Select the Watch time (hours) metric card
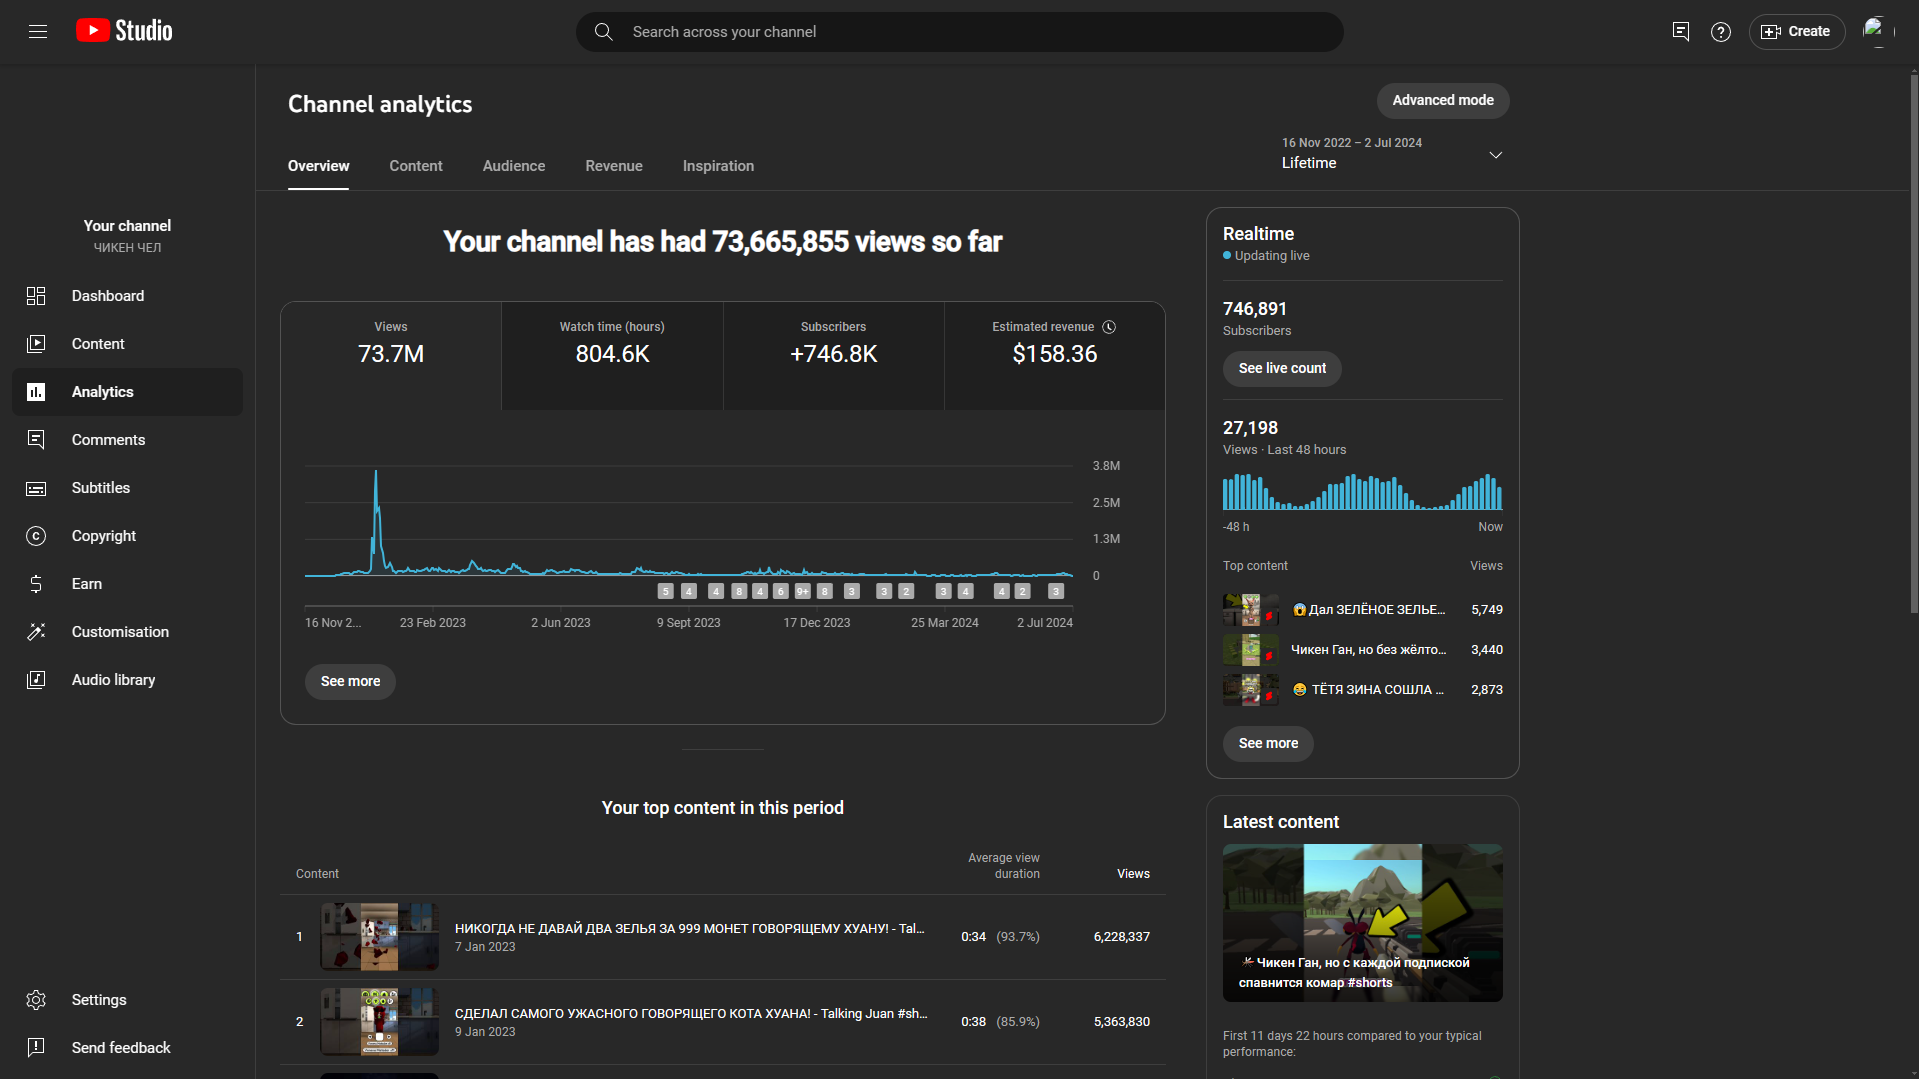 (x=612, y=355)
